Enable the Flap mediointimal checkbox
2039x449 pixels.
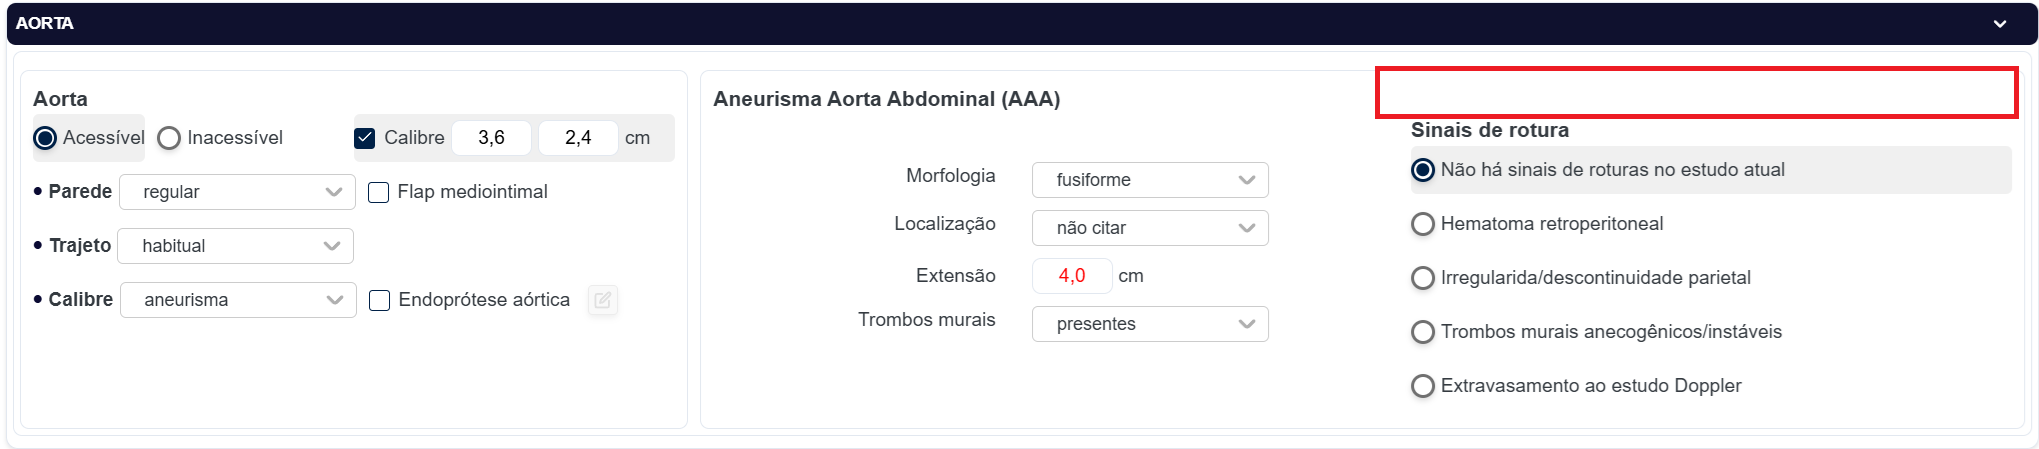tap(379, 192)
